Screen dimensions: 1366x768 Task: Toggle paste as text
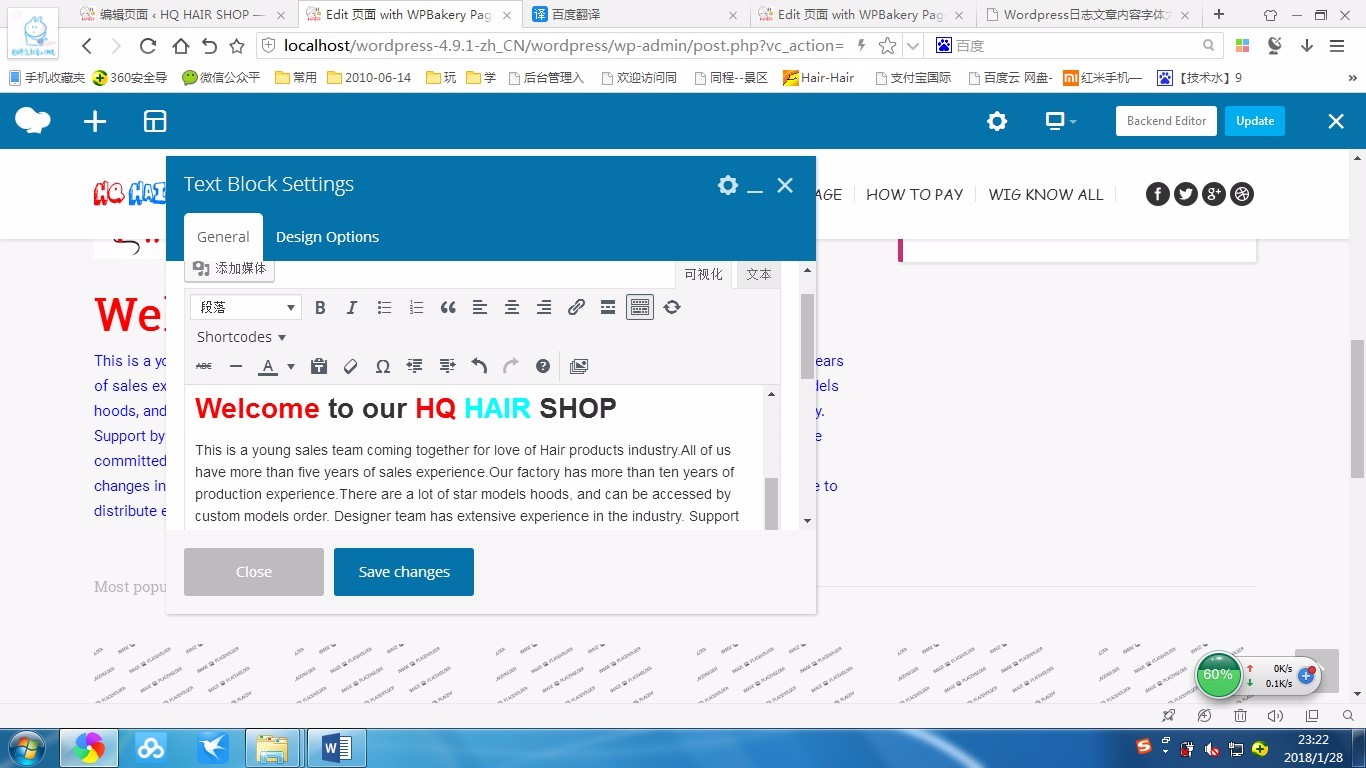[319, 367]
